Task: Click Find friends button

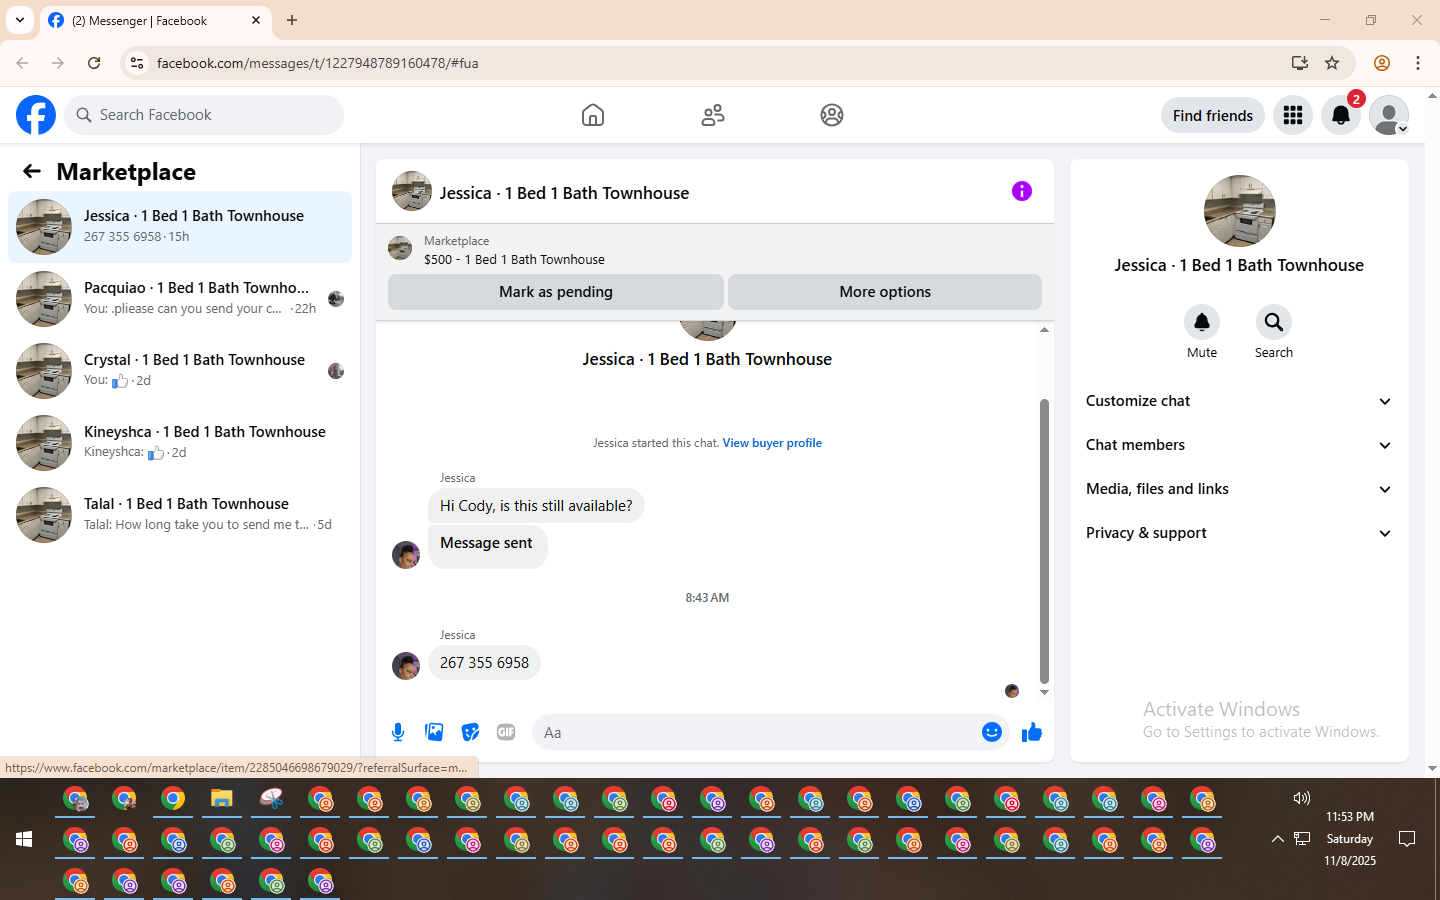Action: (x=1213, y=115)
